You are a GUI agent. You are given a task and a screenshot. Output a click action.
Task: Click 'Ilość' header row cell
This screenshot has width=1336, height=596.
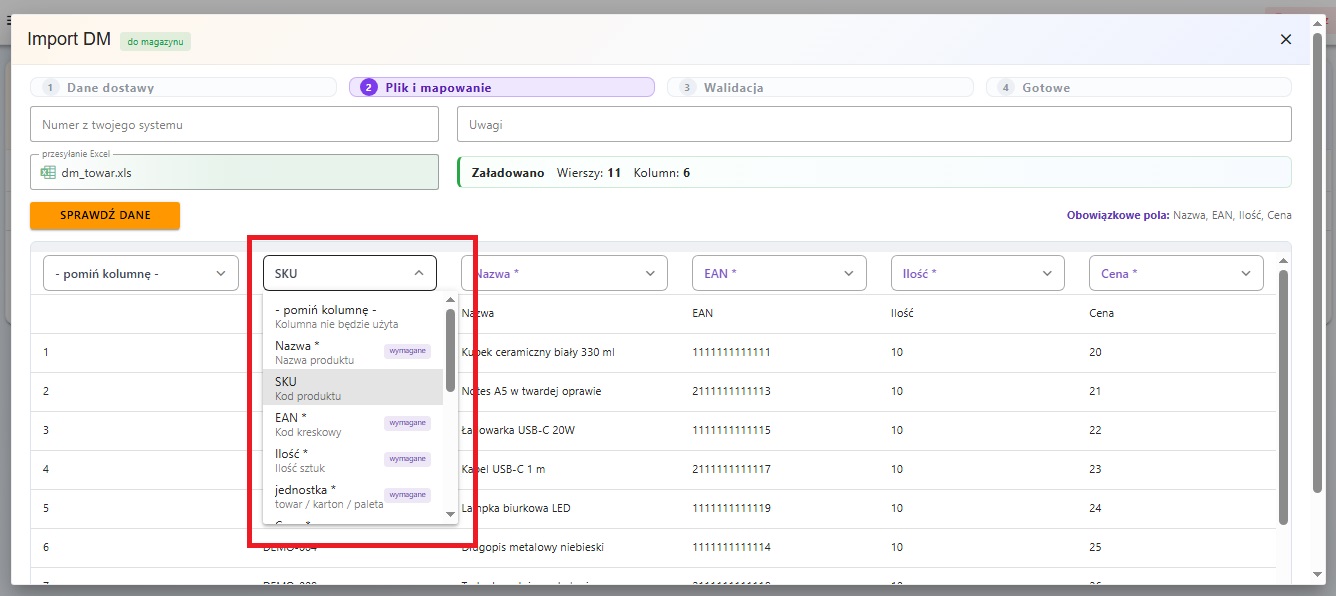tap(902, 313)
